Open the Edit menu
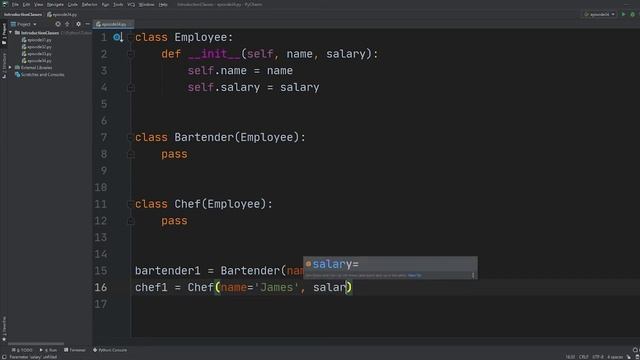640x360 pixels. pos(27,4)
